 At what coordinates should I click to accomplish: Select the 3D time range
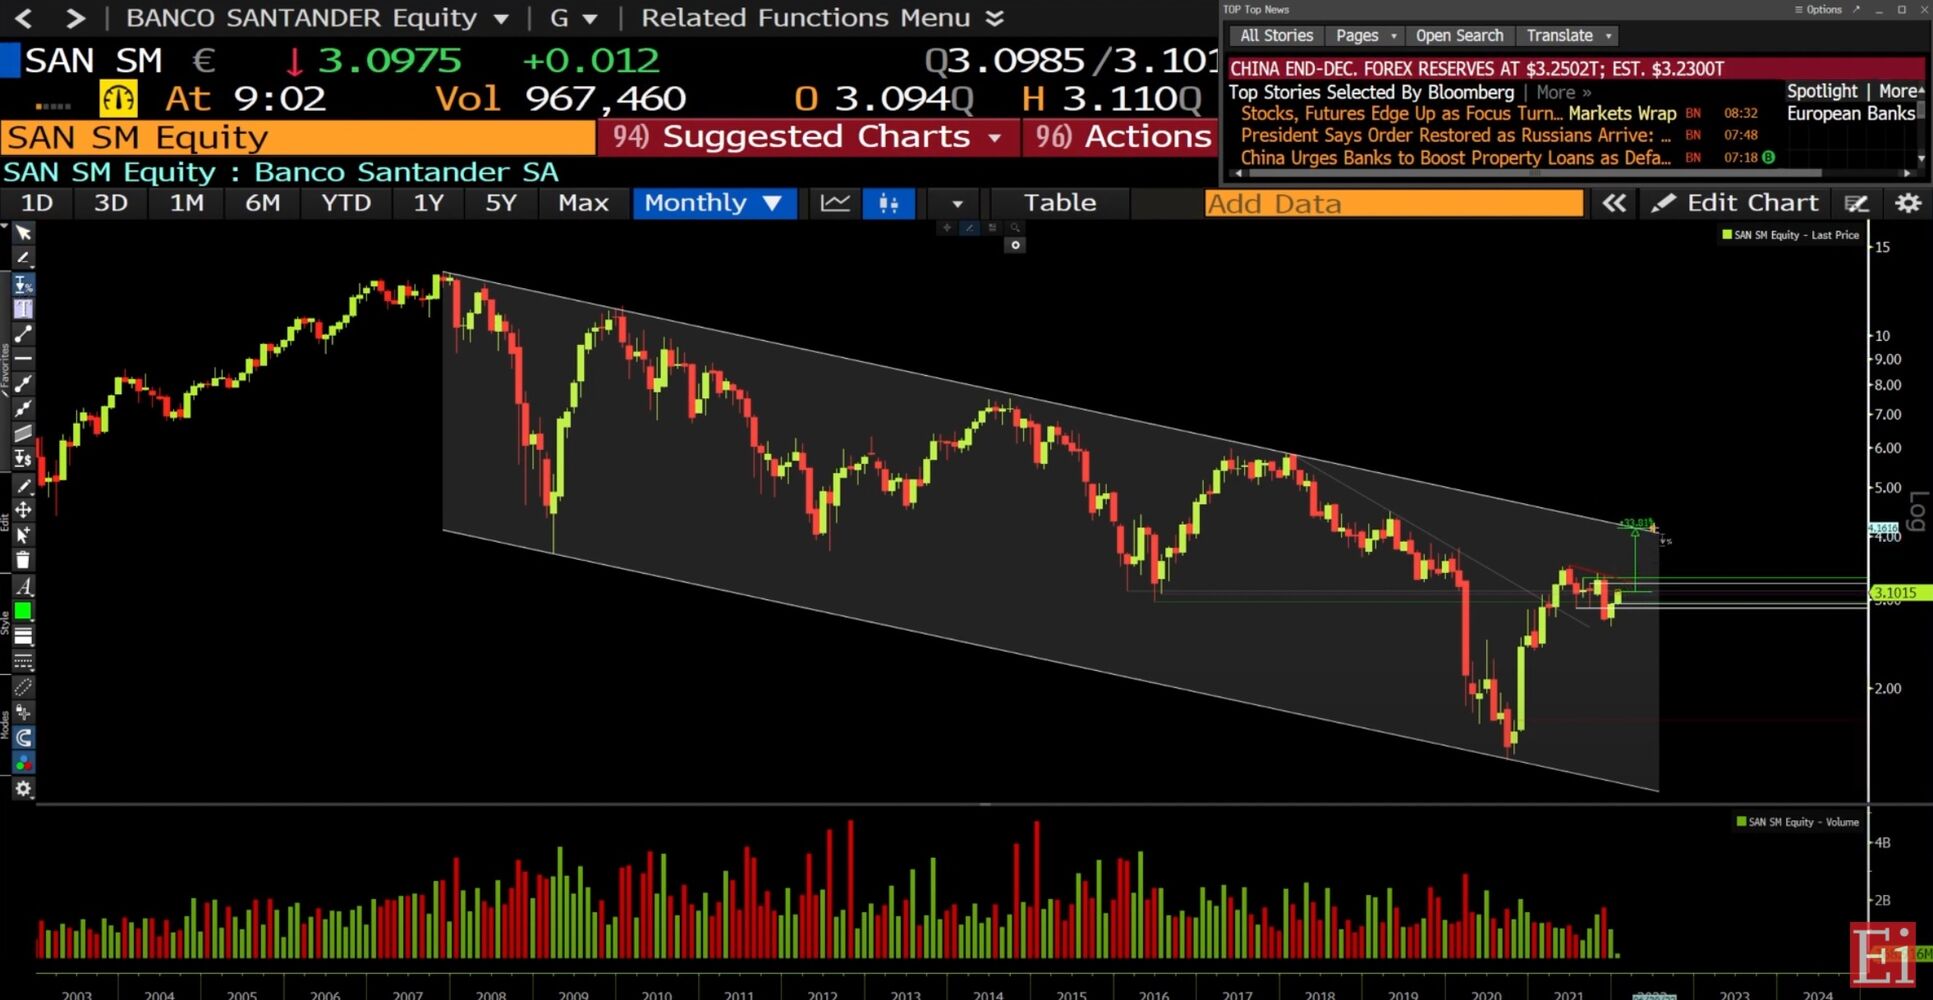click(x=111, y=203)
